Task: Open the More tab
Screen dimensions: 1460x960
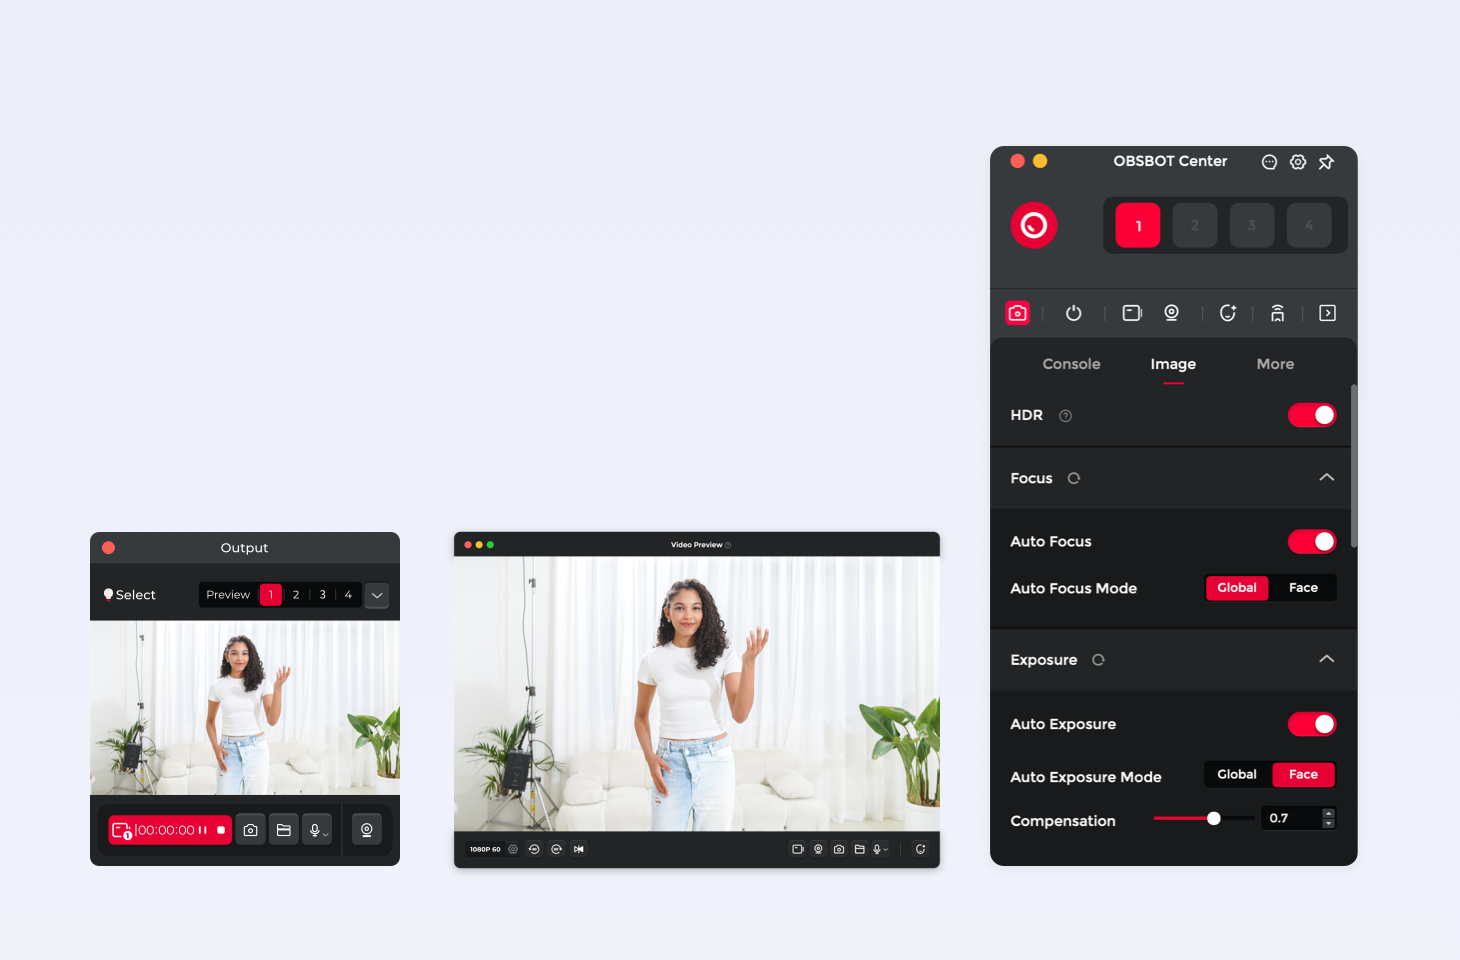Action: pyautogui.click(x=1275, y=364)
